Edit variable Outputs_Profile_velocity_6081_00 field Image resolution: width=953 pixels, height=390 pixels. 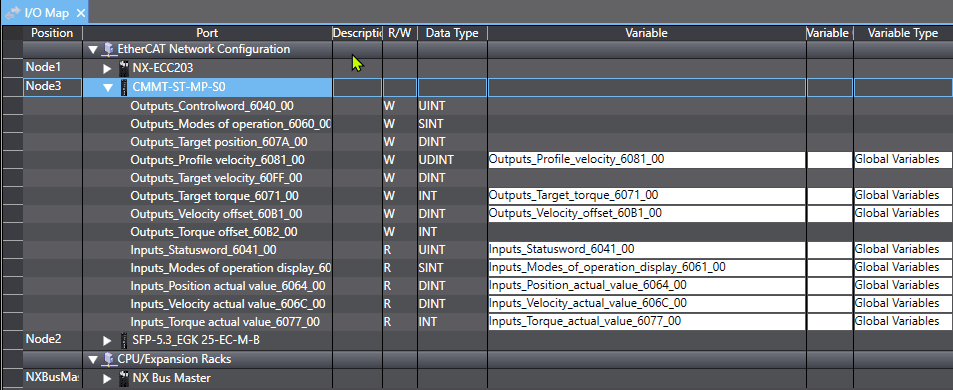(647, 160)
